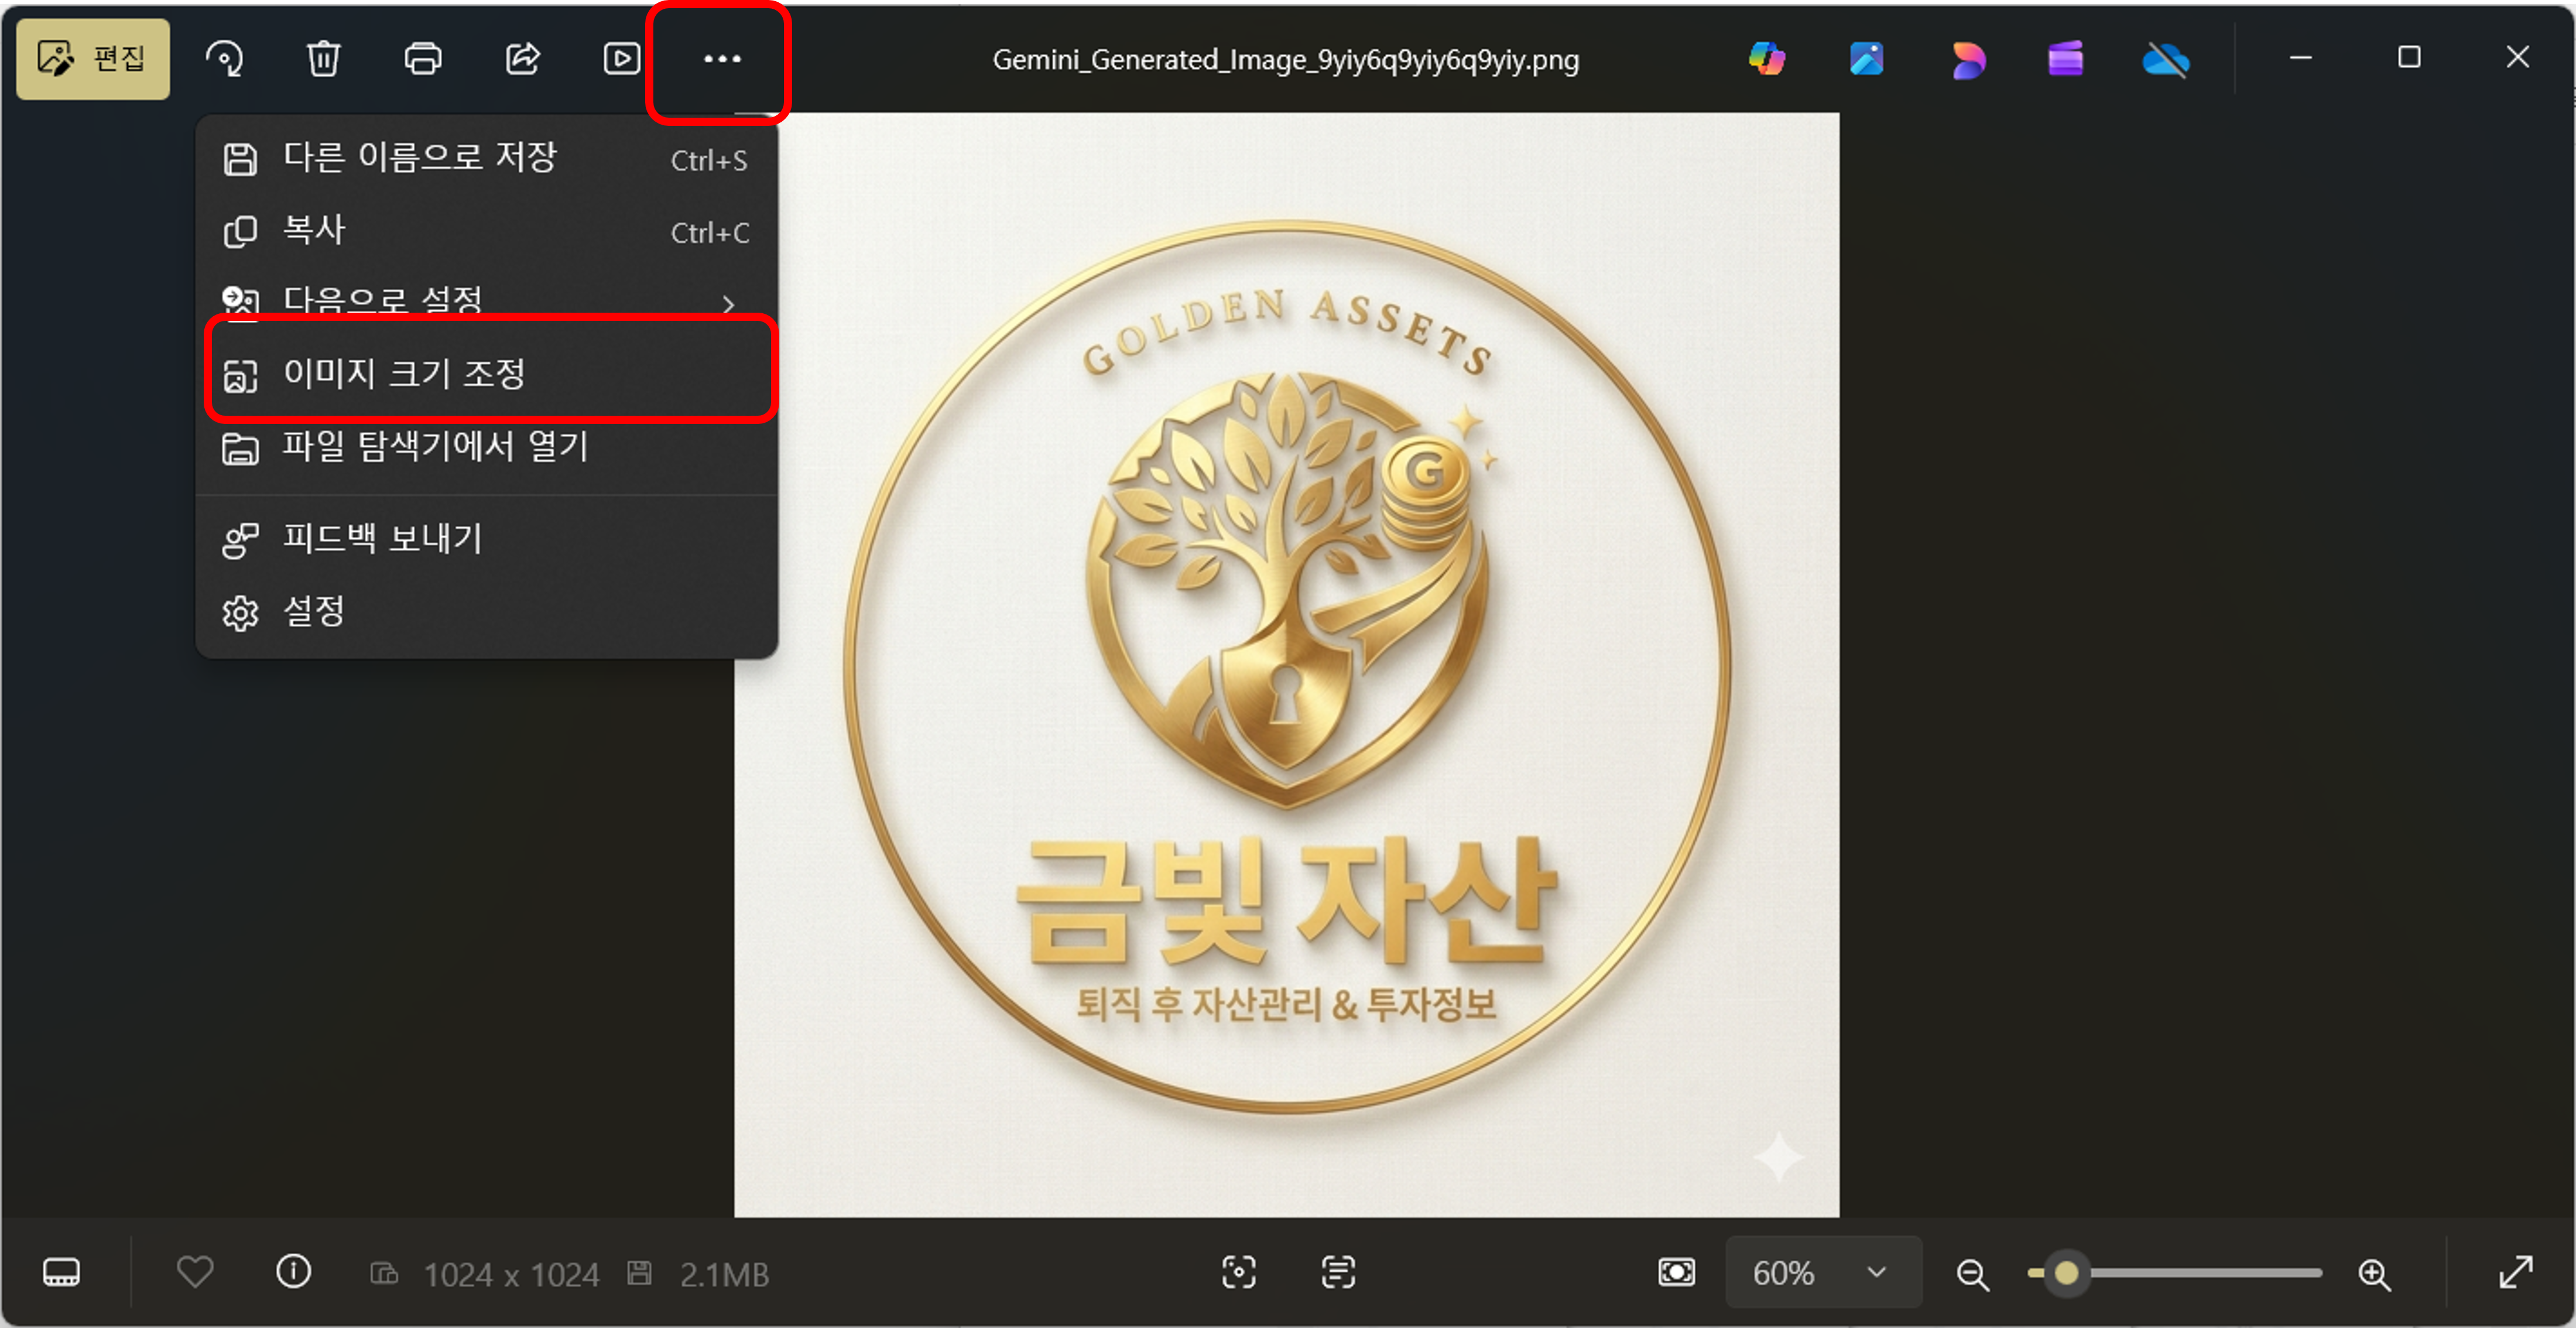Toggle the filmstrip view icon
Screen dimensions: 2576x1328
[61, 1272]
